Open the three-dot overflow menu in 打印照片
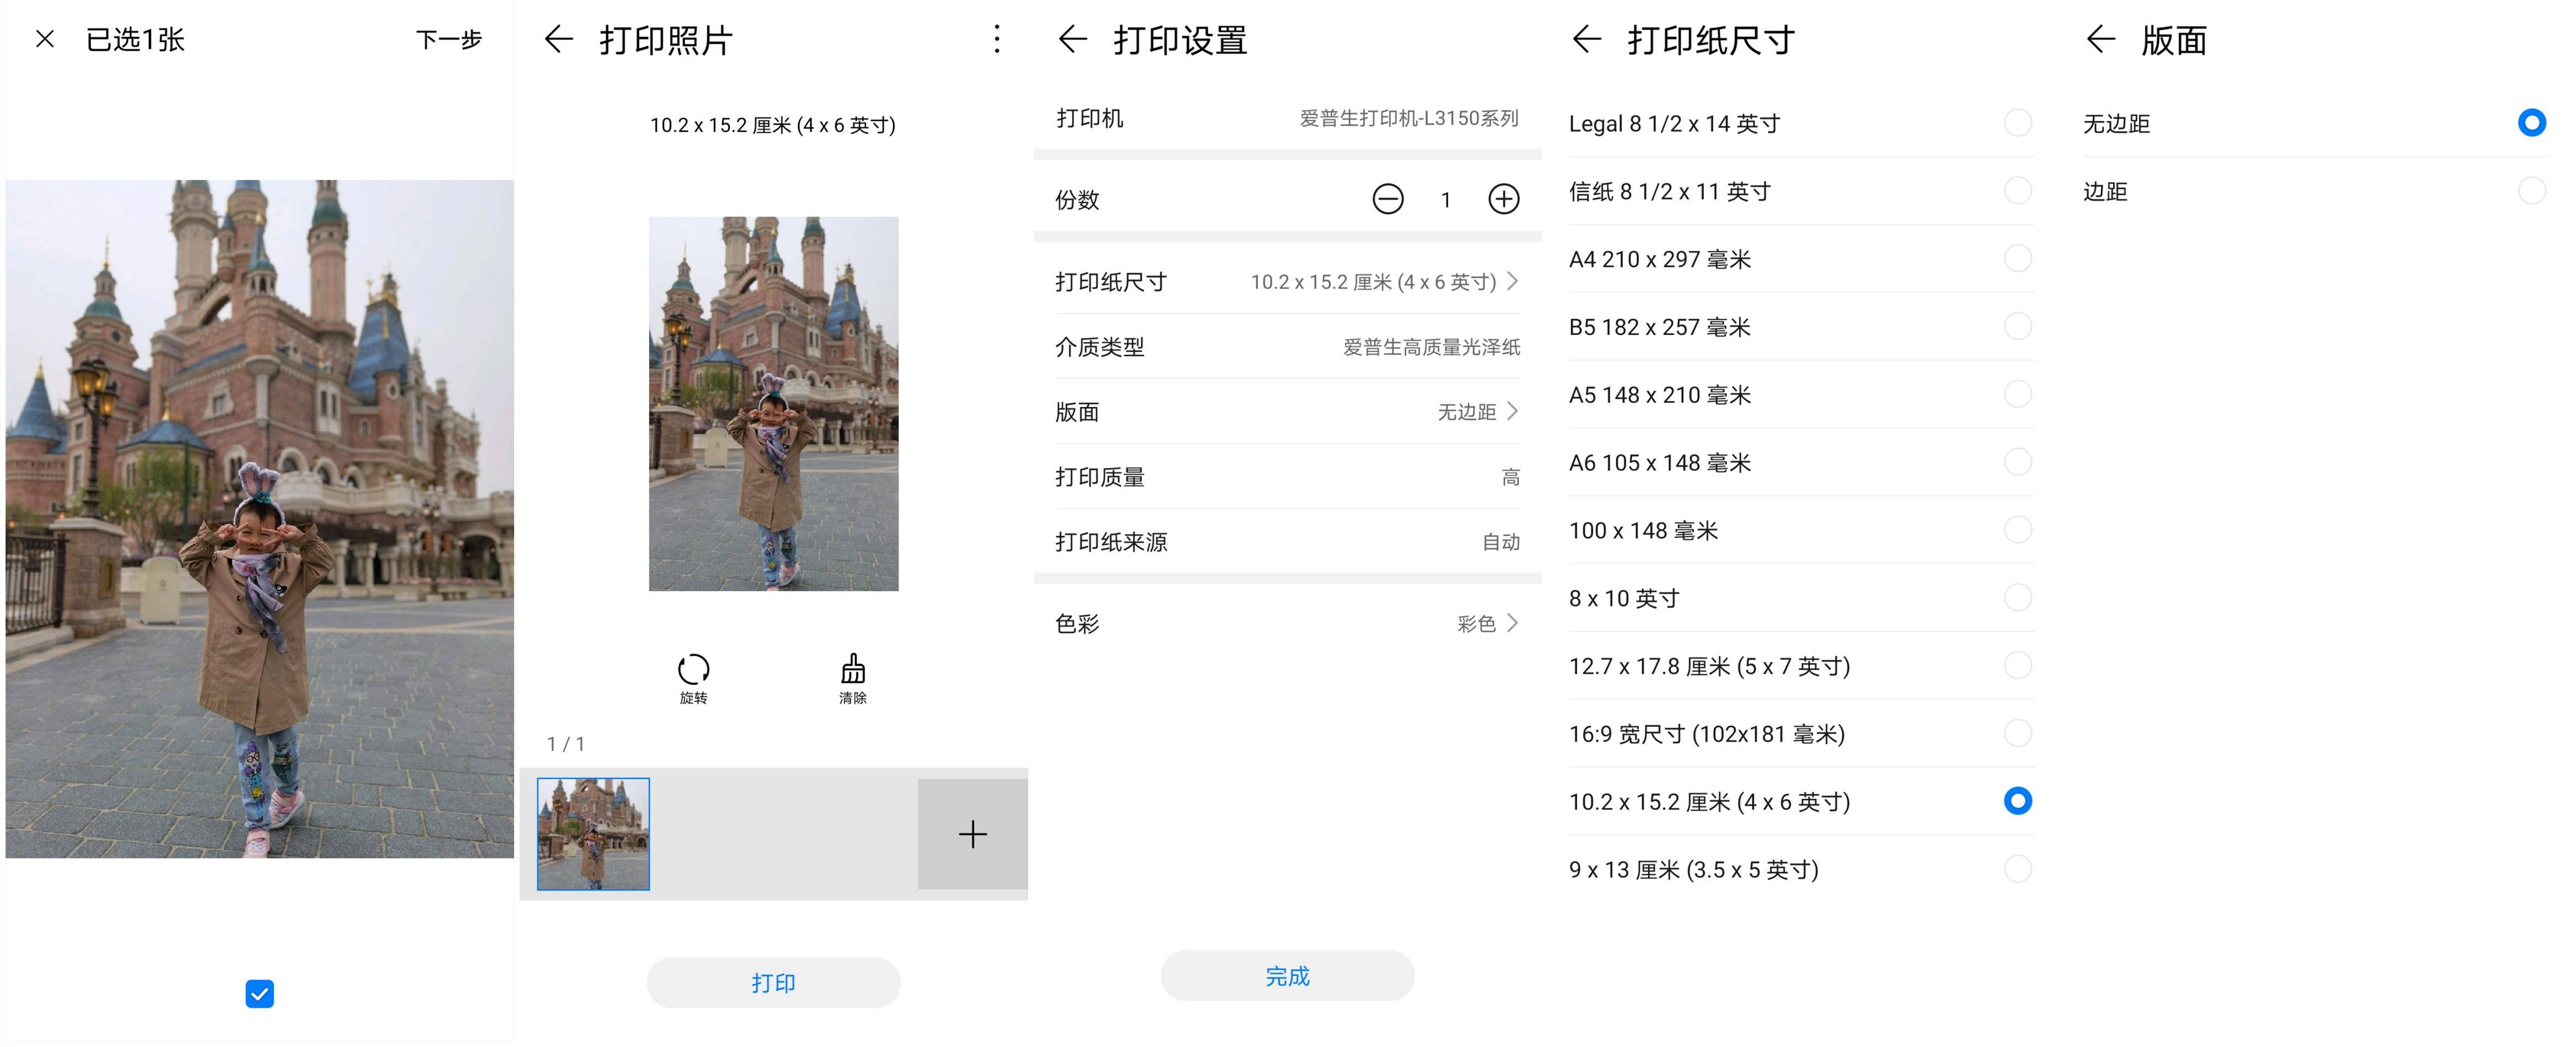The width and height of the screenshot is (2576, 1047). (996, 39)
